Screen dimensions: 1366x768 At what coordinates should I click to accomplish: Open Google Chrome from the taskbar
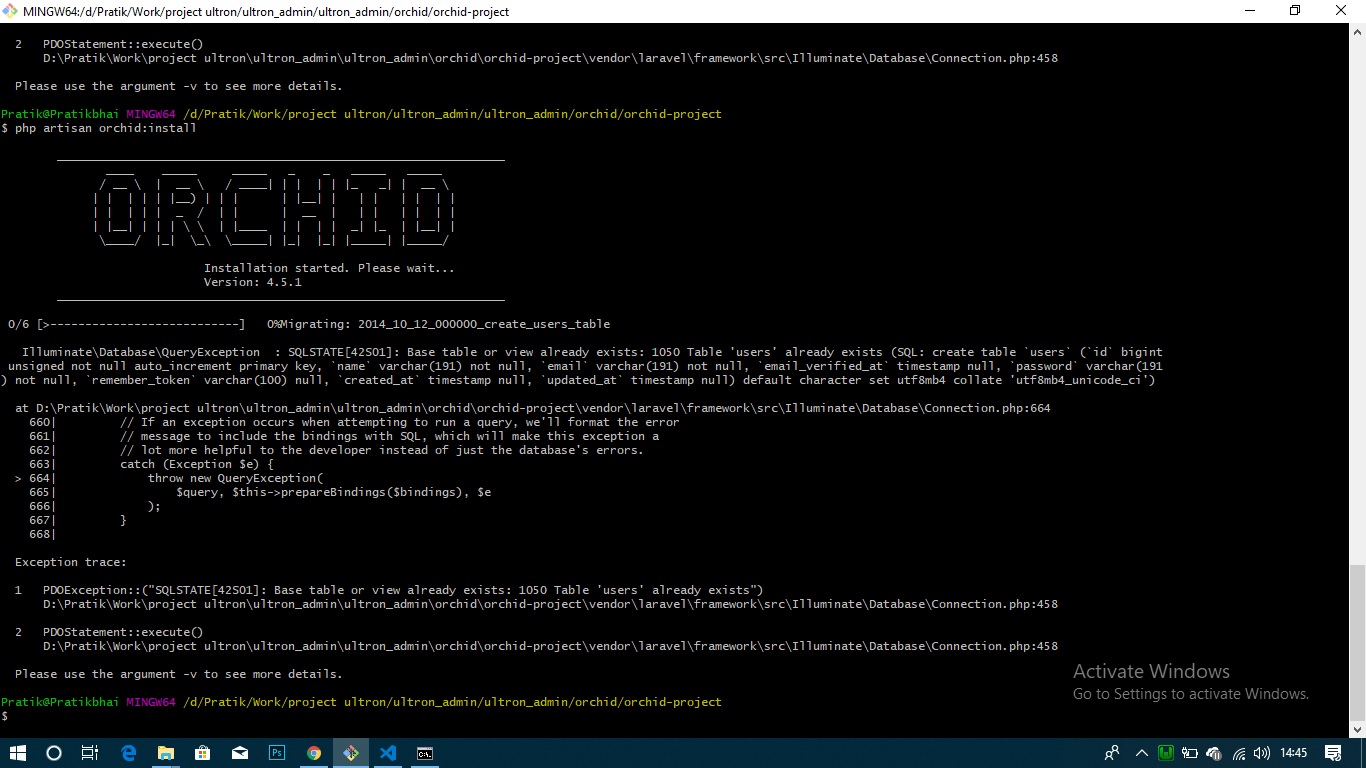314,753
